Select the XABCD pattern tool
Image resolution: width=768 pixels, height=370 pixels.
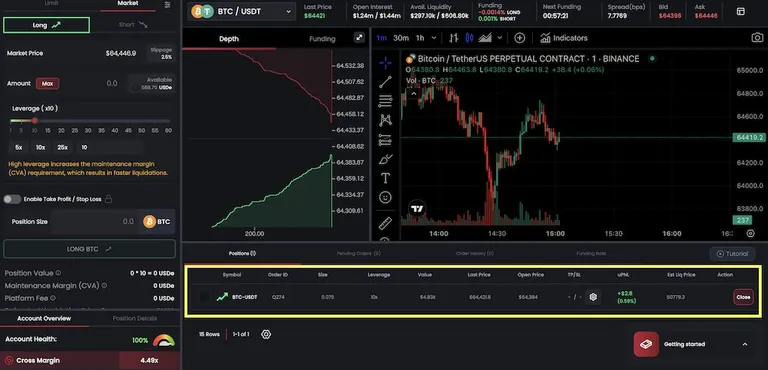(385, 120)
